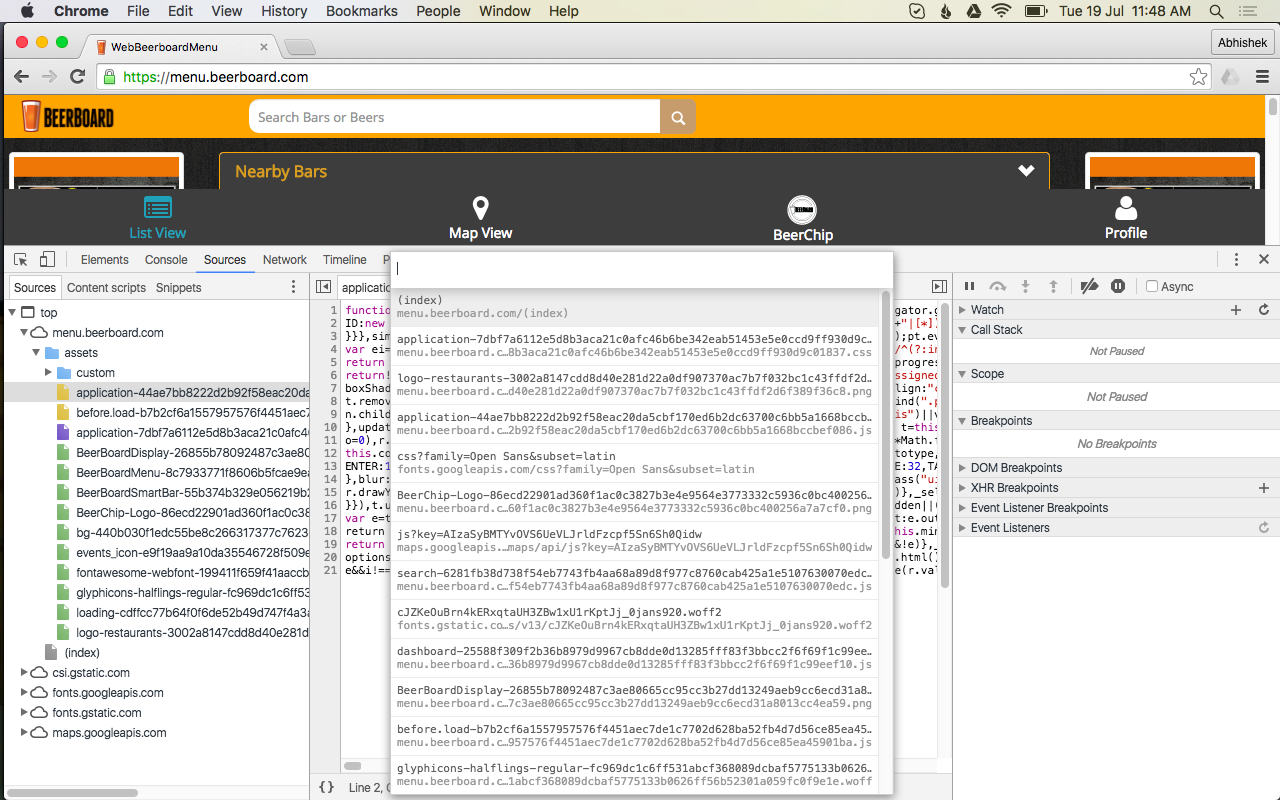
Task: Deactivate breakpoints icon
Action: coord(1090,287)
